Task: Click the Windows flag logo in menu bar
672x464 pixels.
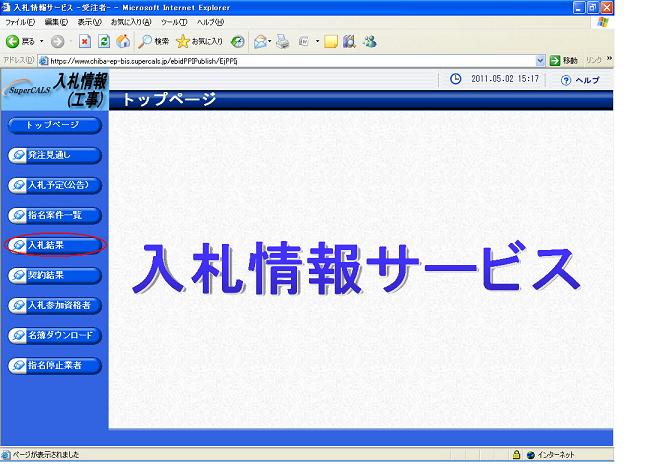Action: [603, 22]
